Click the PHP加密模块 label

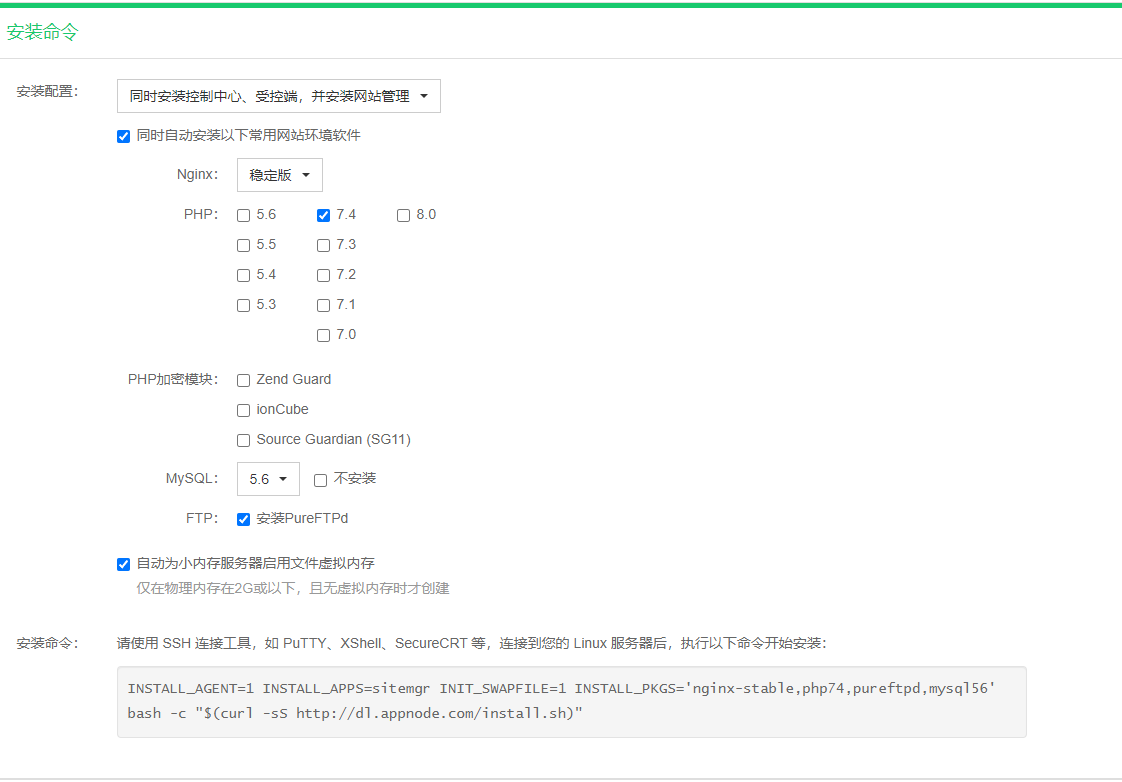pyautogui.click(x=172, y=379)
